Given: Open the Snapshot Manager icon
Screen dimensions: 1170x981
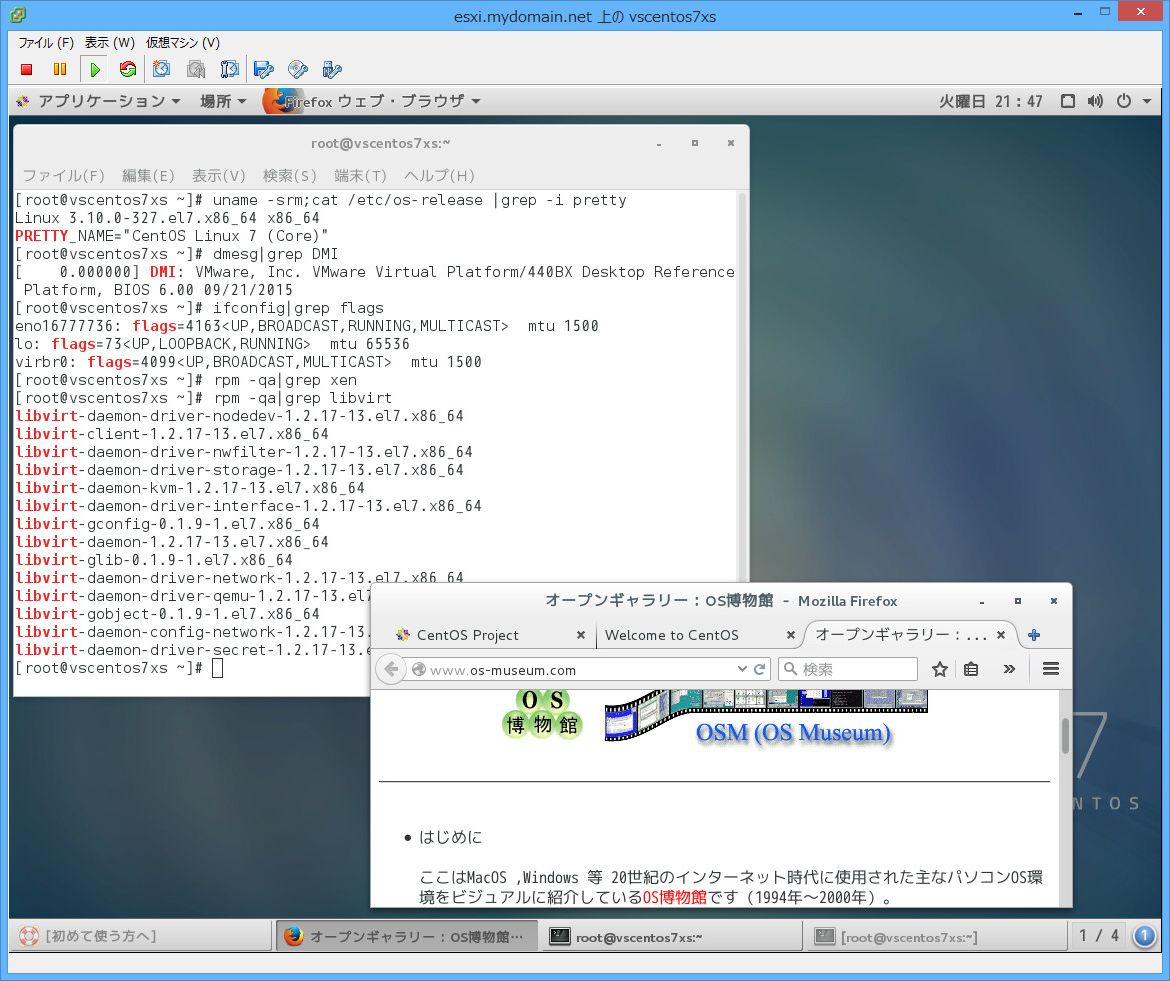Looking at the screenshot, I should (229, 69).
